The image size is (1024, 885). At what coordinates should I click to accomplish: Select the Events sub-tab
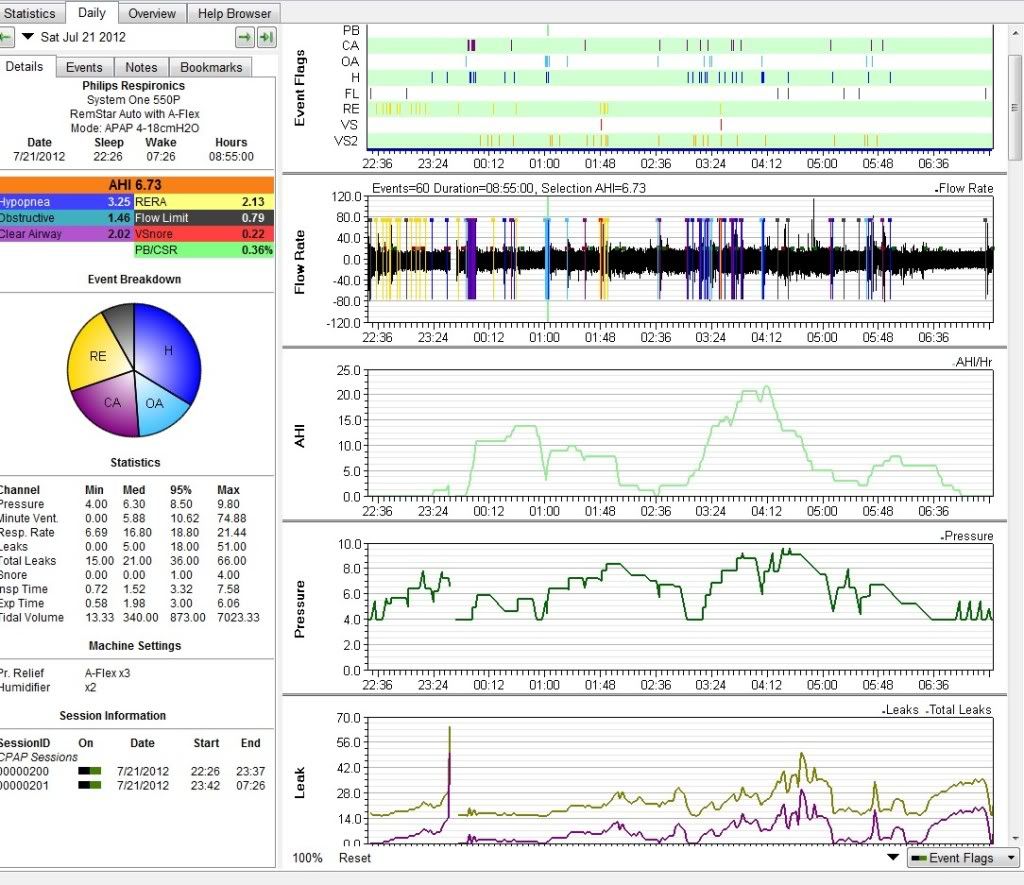click(84, 67)
